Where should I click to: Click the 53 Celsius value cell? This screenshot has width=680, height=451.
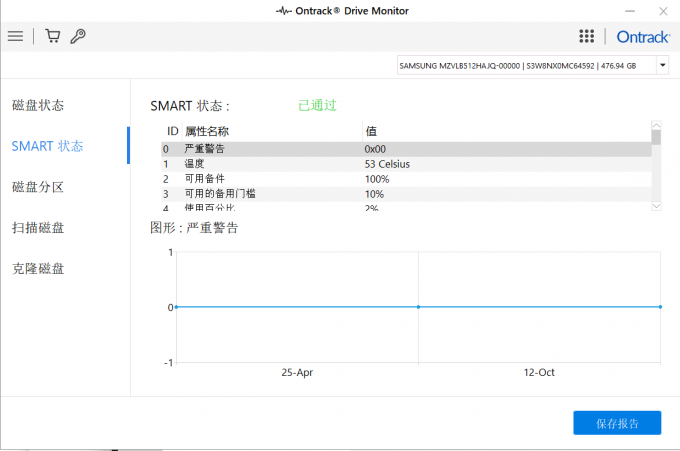387,164
